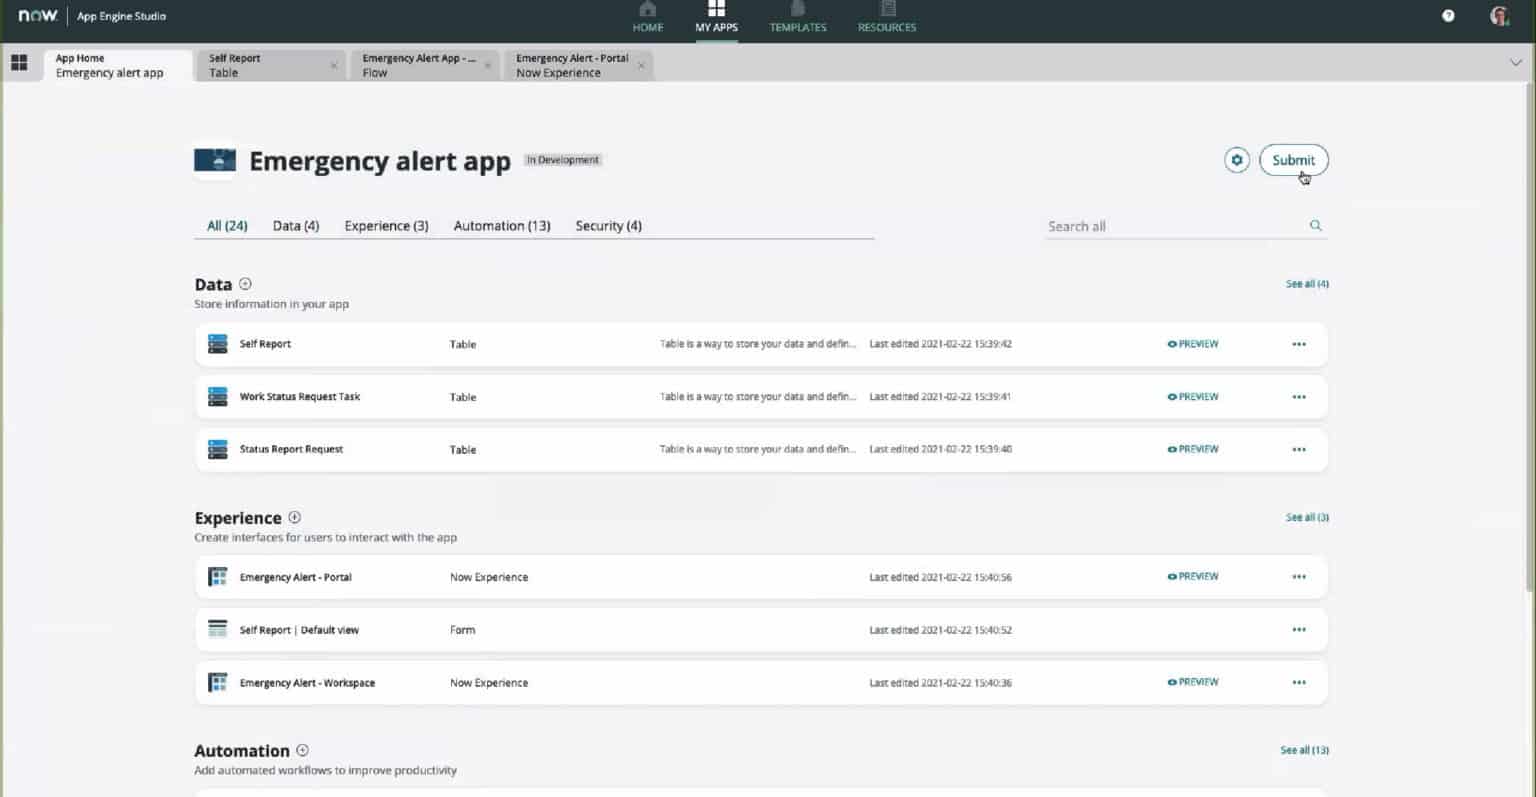
Task: Click the Now Experience icon for Emergency Alert - Portal
Action: [217, 576]
